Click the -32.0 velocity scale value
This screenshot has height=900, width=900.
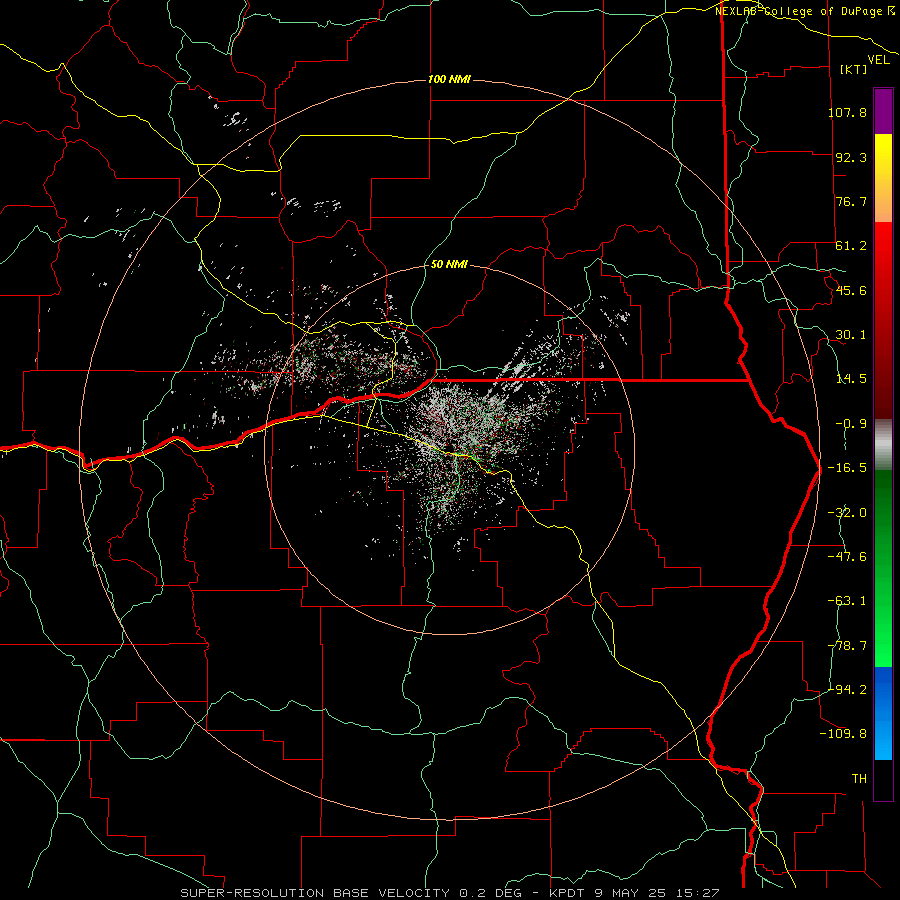[x=847, y=513]
